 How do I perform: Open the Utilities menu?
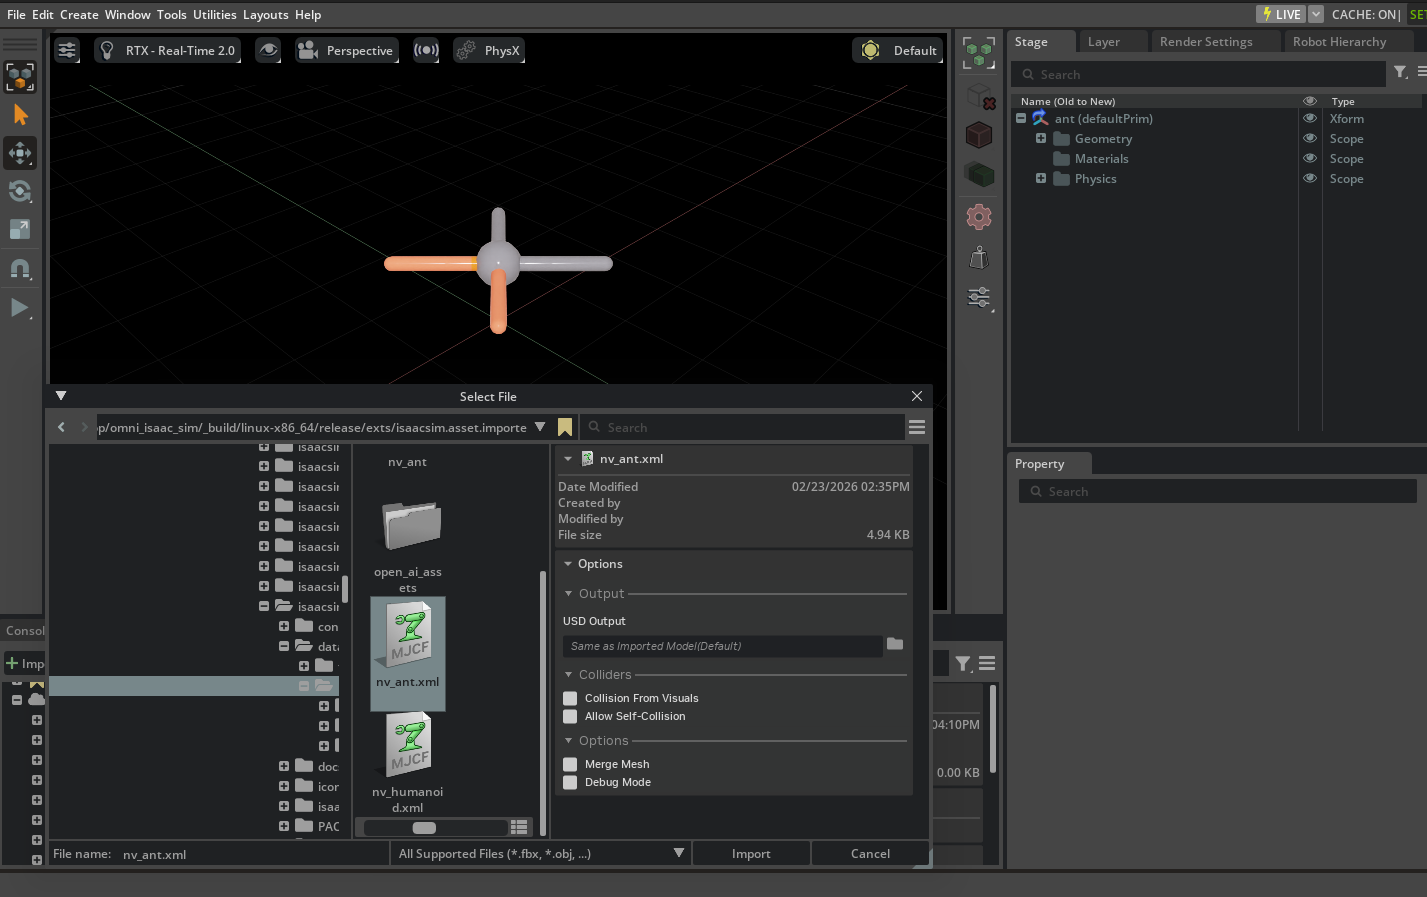pyautogui.click(x=214, y=14)
